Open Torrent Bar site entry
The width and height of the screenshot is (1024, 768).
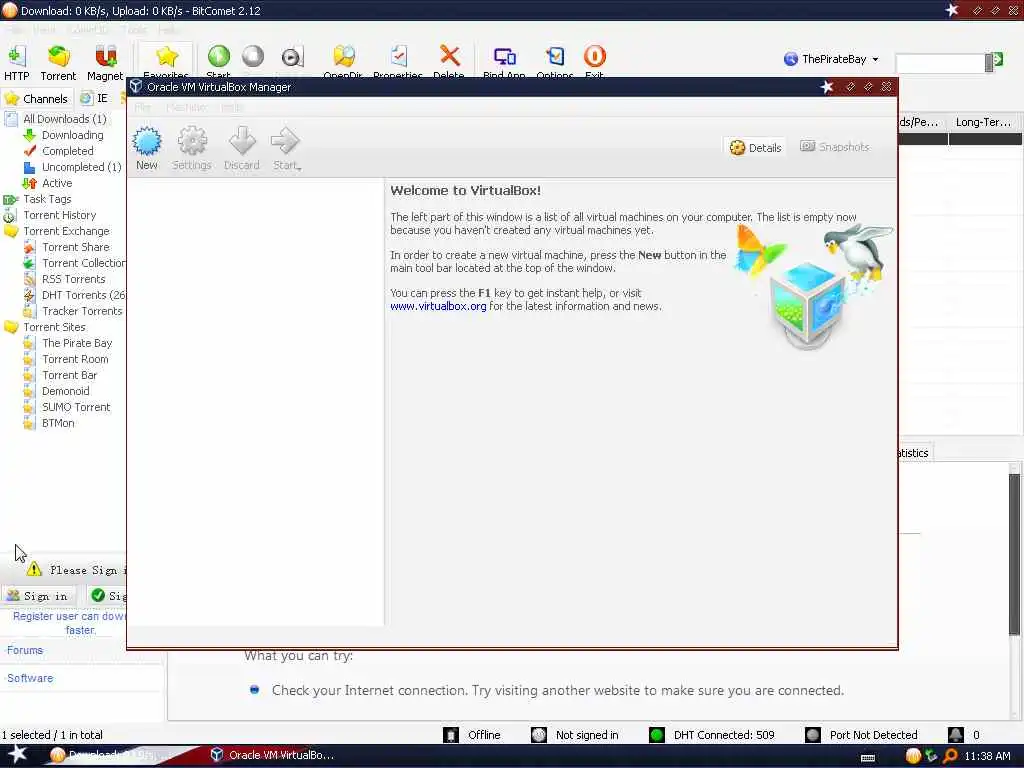point(69,375)
